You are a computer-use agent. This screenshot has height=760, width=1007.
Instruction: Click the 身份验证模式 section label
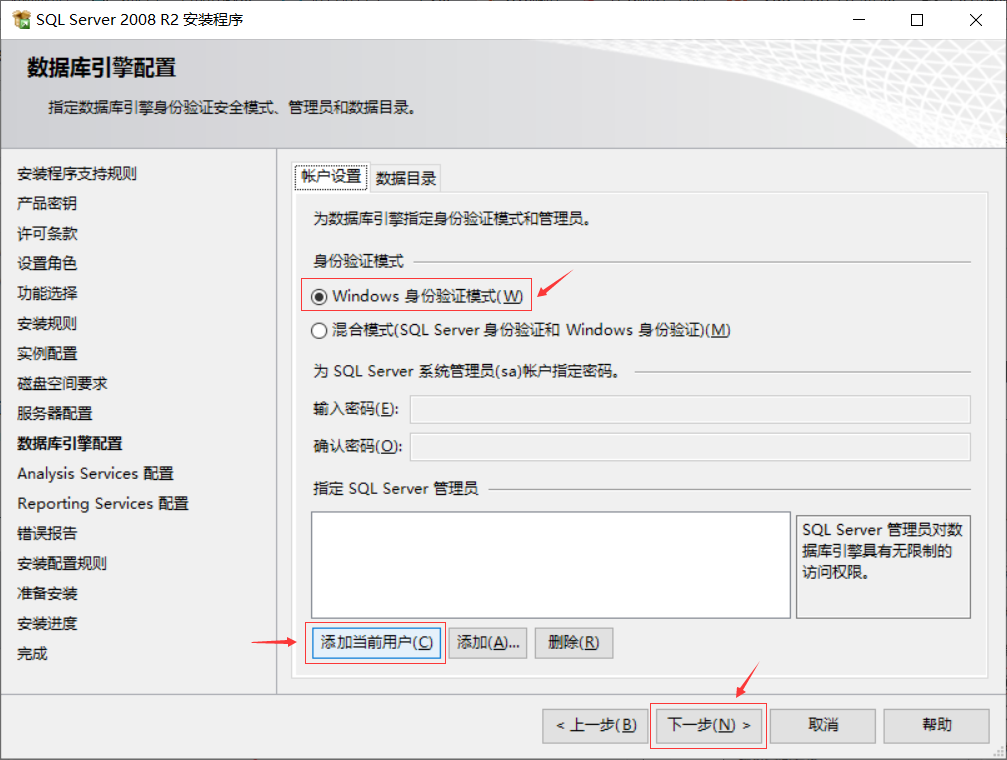(x=358, y=261)
